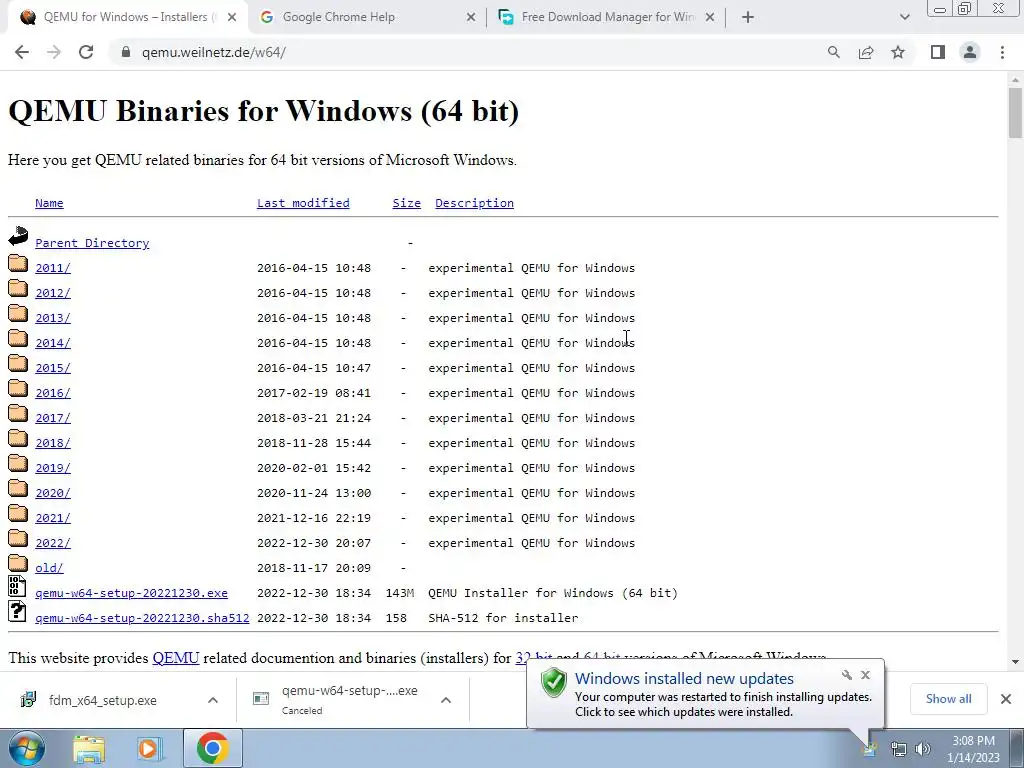This screenshot has width=1024, height=768.
Task: Open notification options wrench icon
Action: (847, 675)
